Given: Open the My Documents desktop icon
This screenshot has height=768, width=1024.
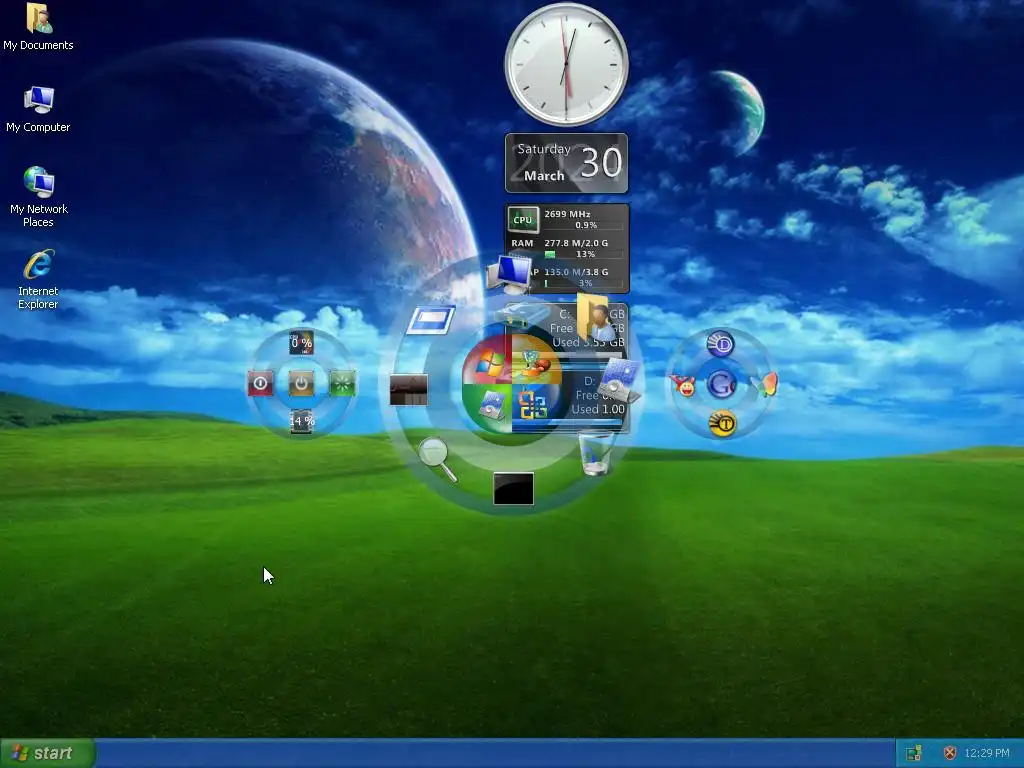Looking at the screenshot, I should 38,27.
